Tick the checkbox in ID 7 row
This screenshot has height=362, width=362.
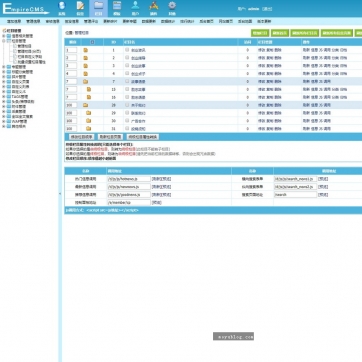coord(127,81)
